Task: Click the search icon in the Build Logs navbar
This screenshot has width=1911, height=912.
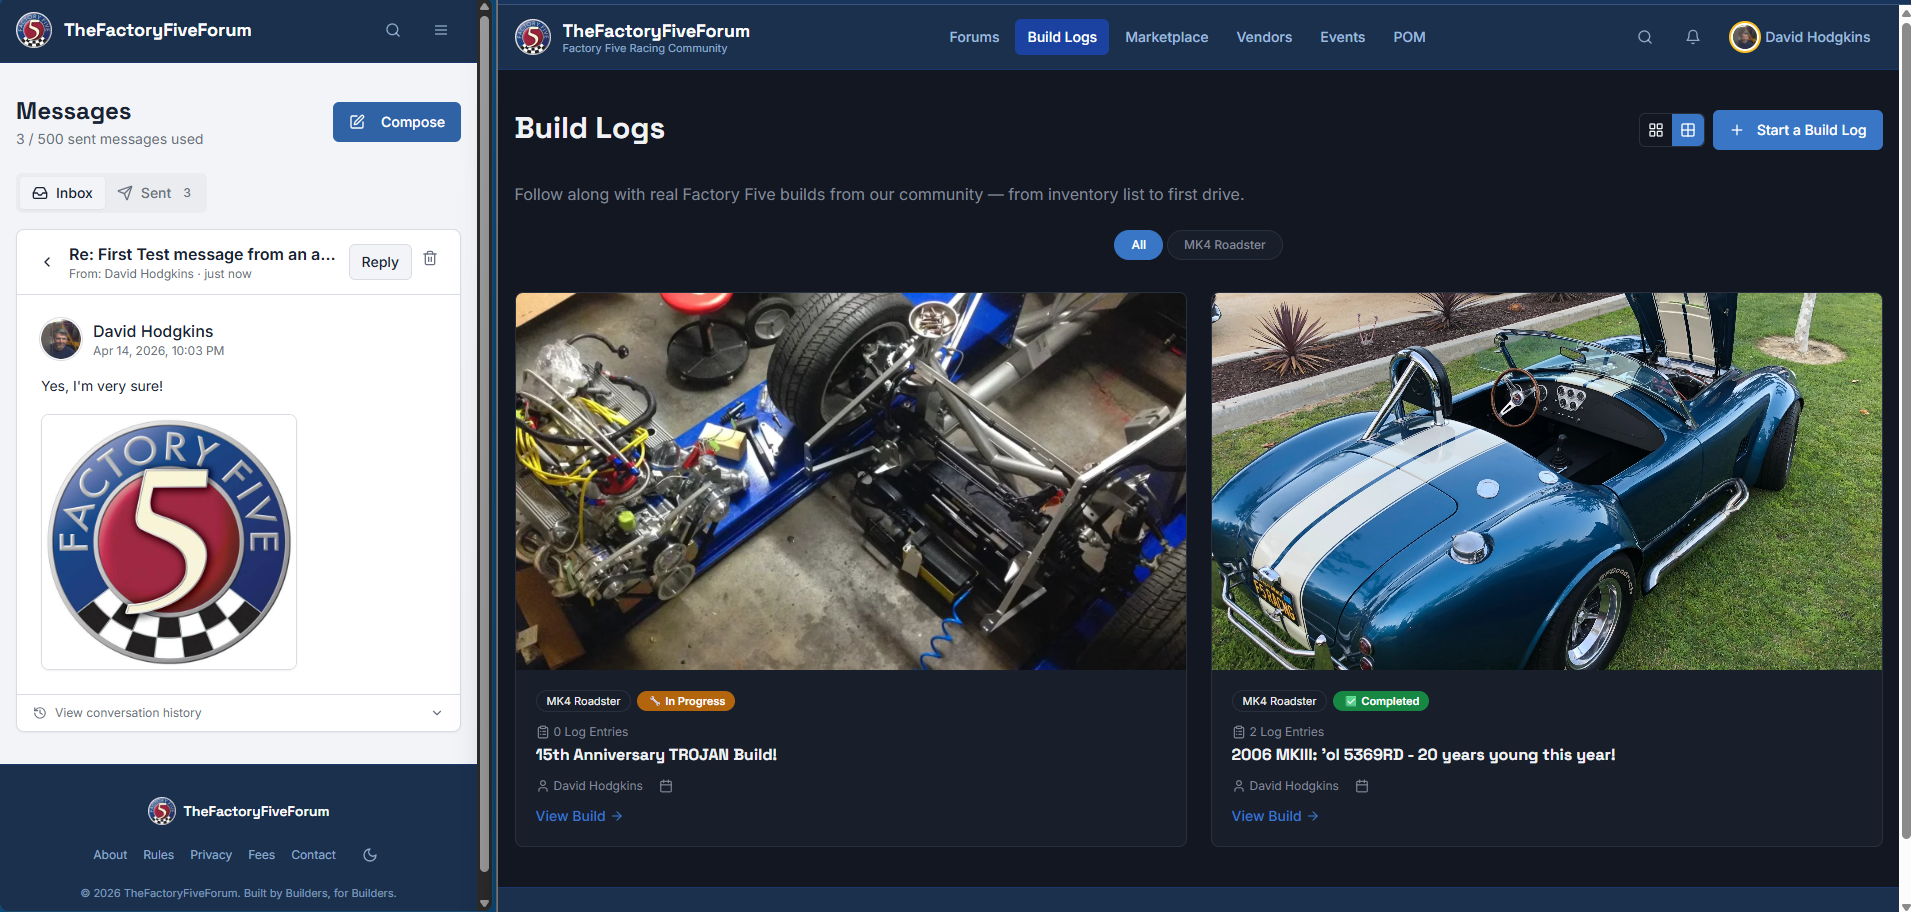Action: click(1645, 37)
